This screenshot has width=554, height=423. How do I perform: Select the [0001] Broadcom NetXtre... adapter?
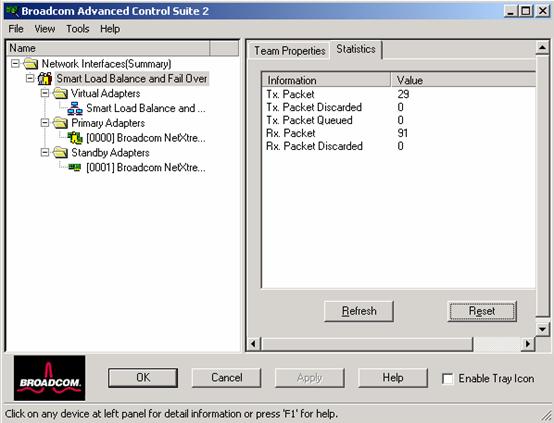coord(146,167)
